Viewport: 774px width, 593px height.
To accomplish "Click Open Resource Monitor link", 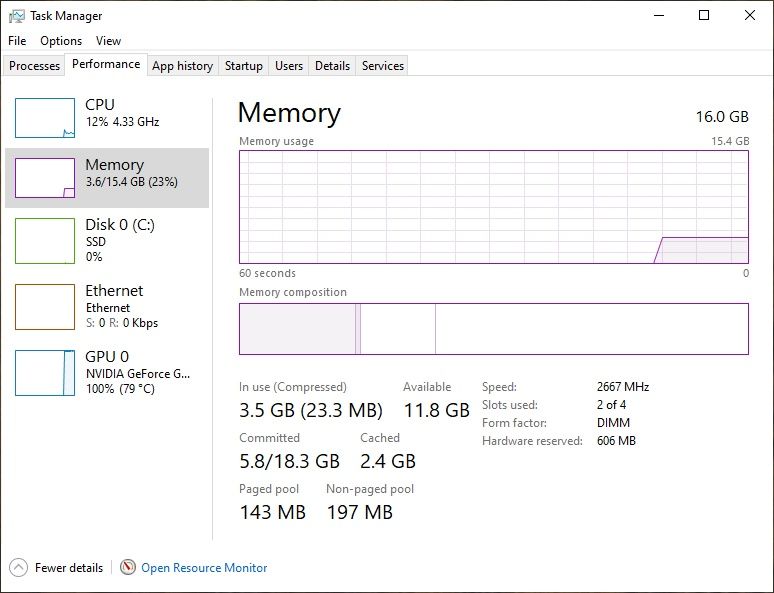I will pos(204,567).
